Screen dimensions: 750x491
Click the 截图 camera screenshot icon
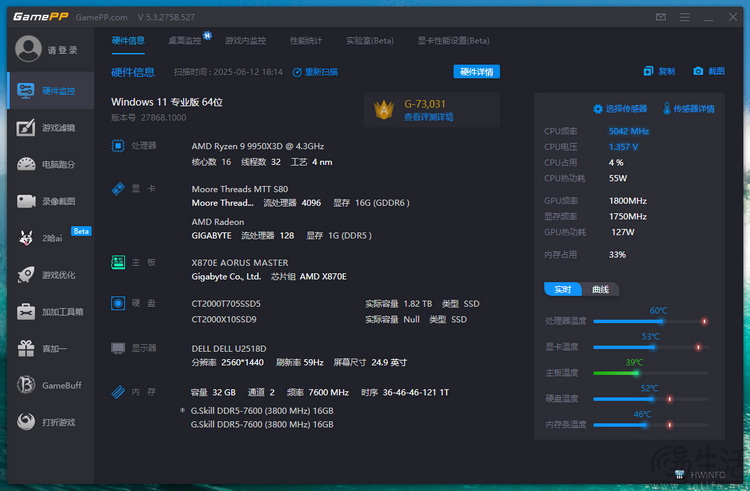tap(698, 71)
